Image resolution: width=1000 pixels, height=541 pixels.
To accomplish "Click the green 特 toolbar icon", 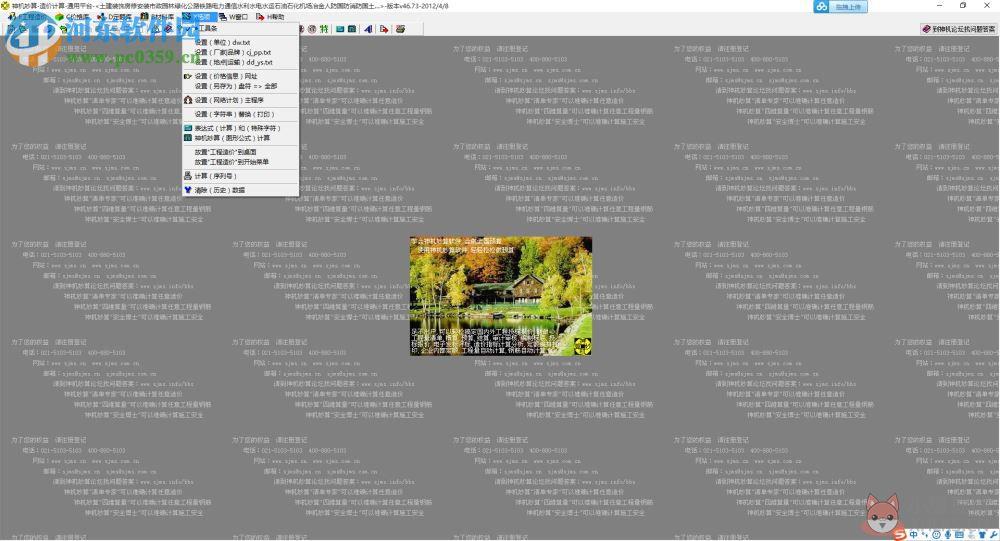I will coord(325,29).
